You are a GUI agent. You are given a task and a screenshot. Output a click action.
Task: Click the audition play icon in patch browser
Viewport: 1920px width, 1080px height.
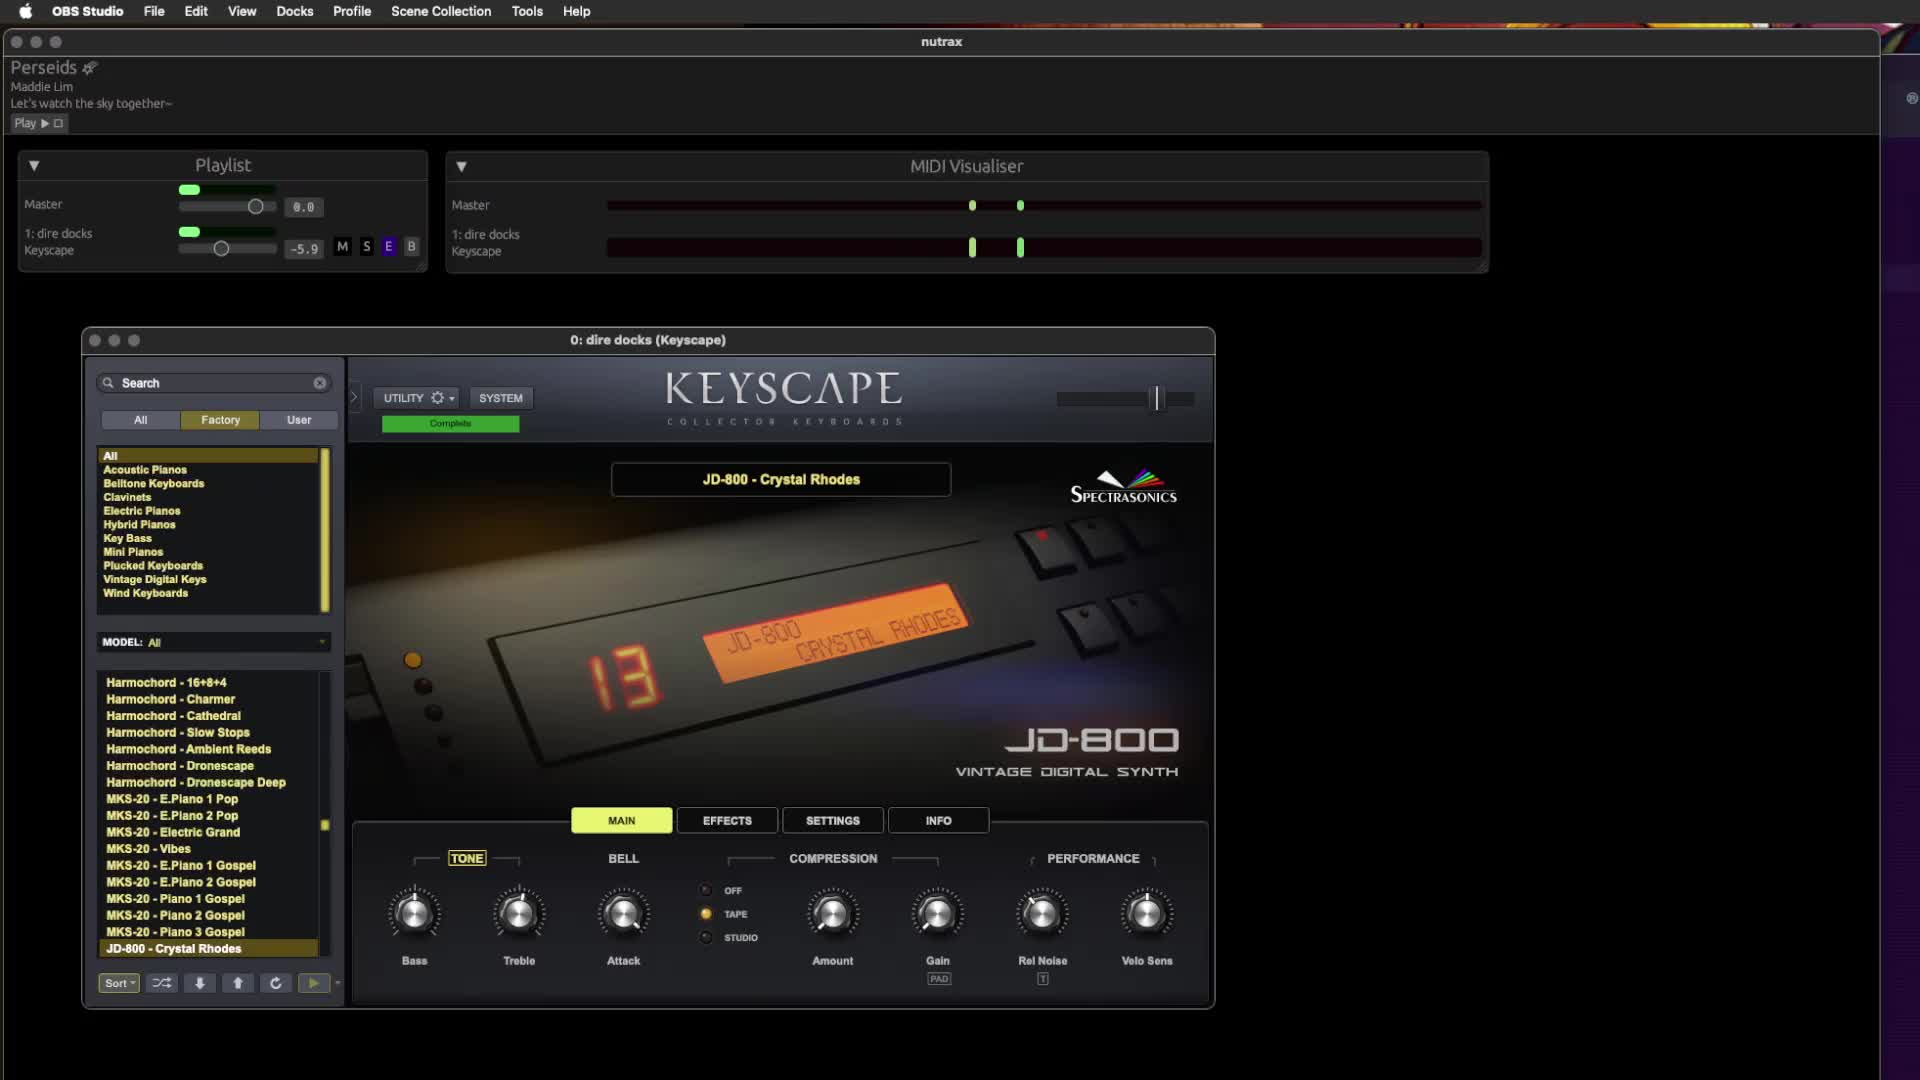coord(313,983)
